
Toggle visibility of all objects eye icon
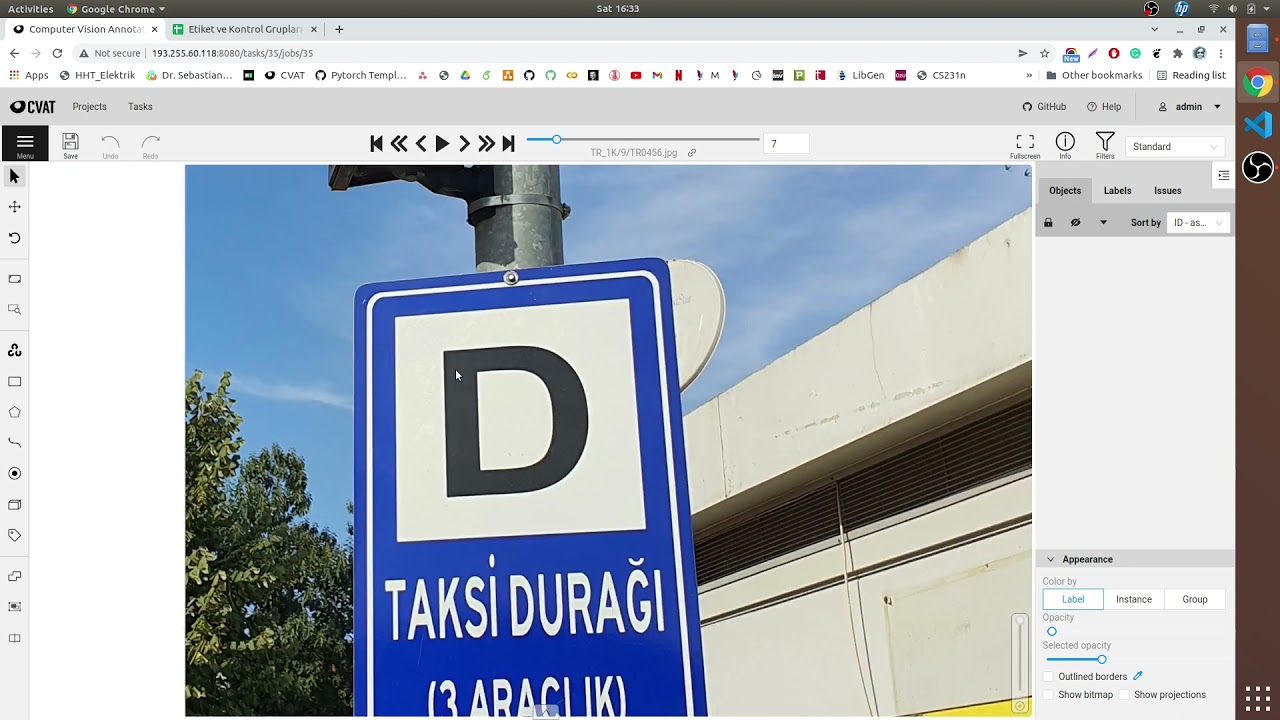click(1076, 223)
